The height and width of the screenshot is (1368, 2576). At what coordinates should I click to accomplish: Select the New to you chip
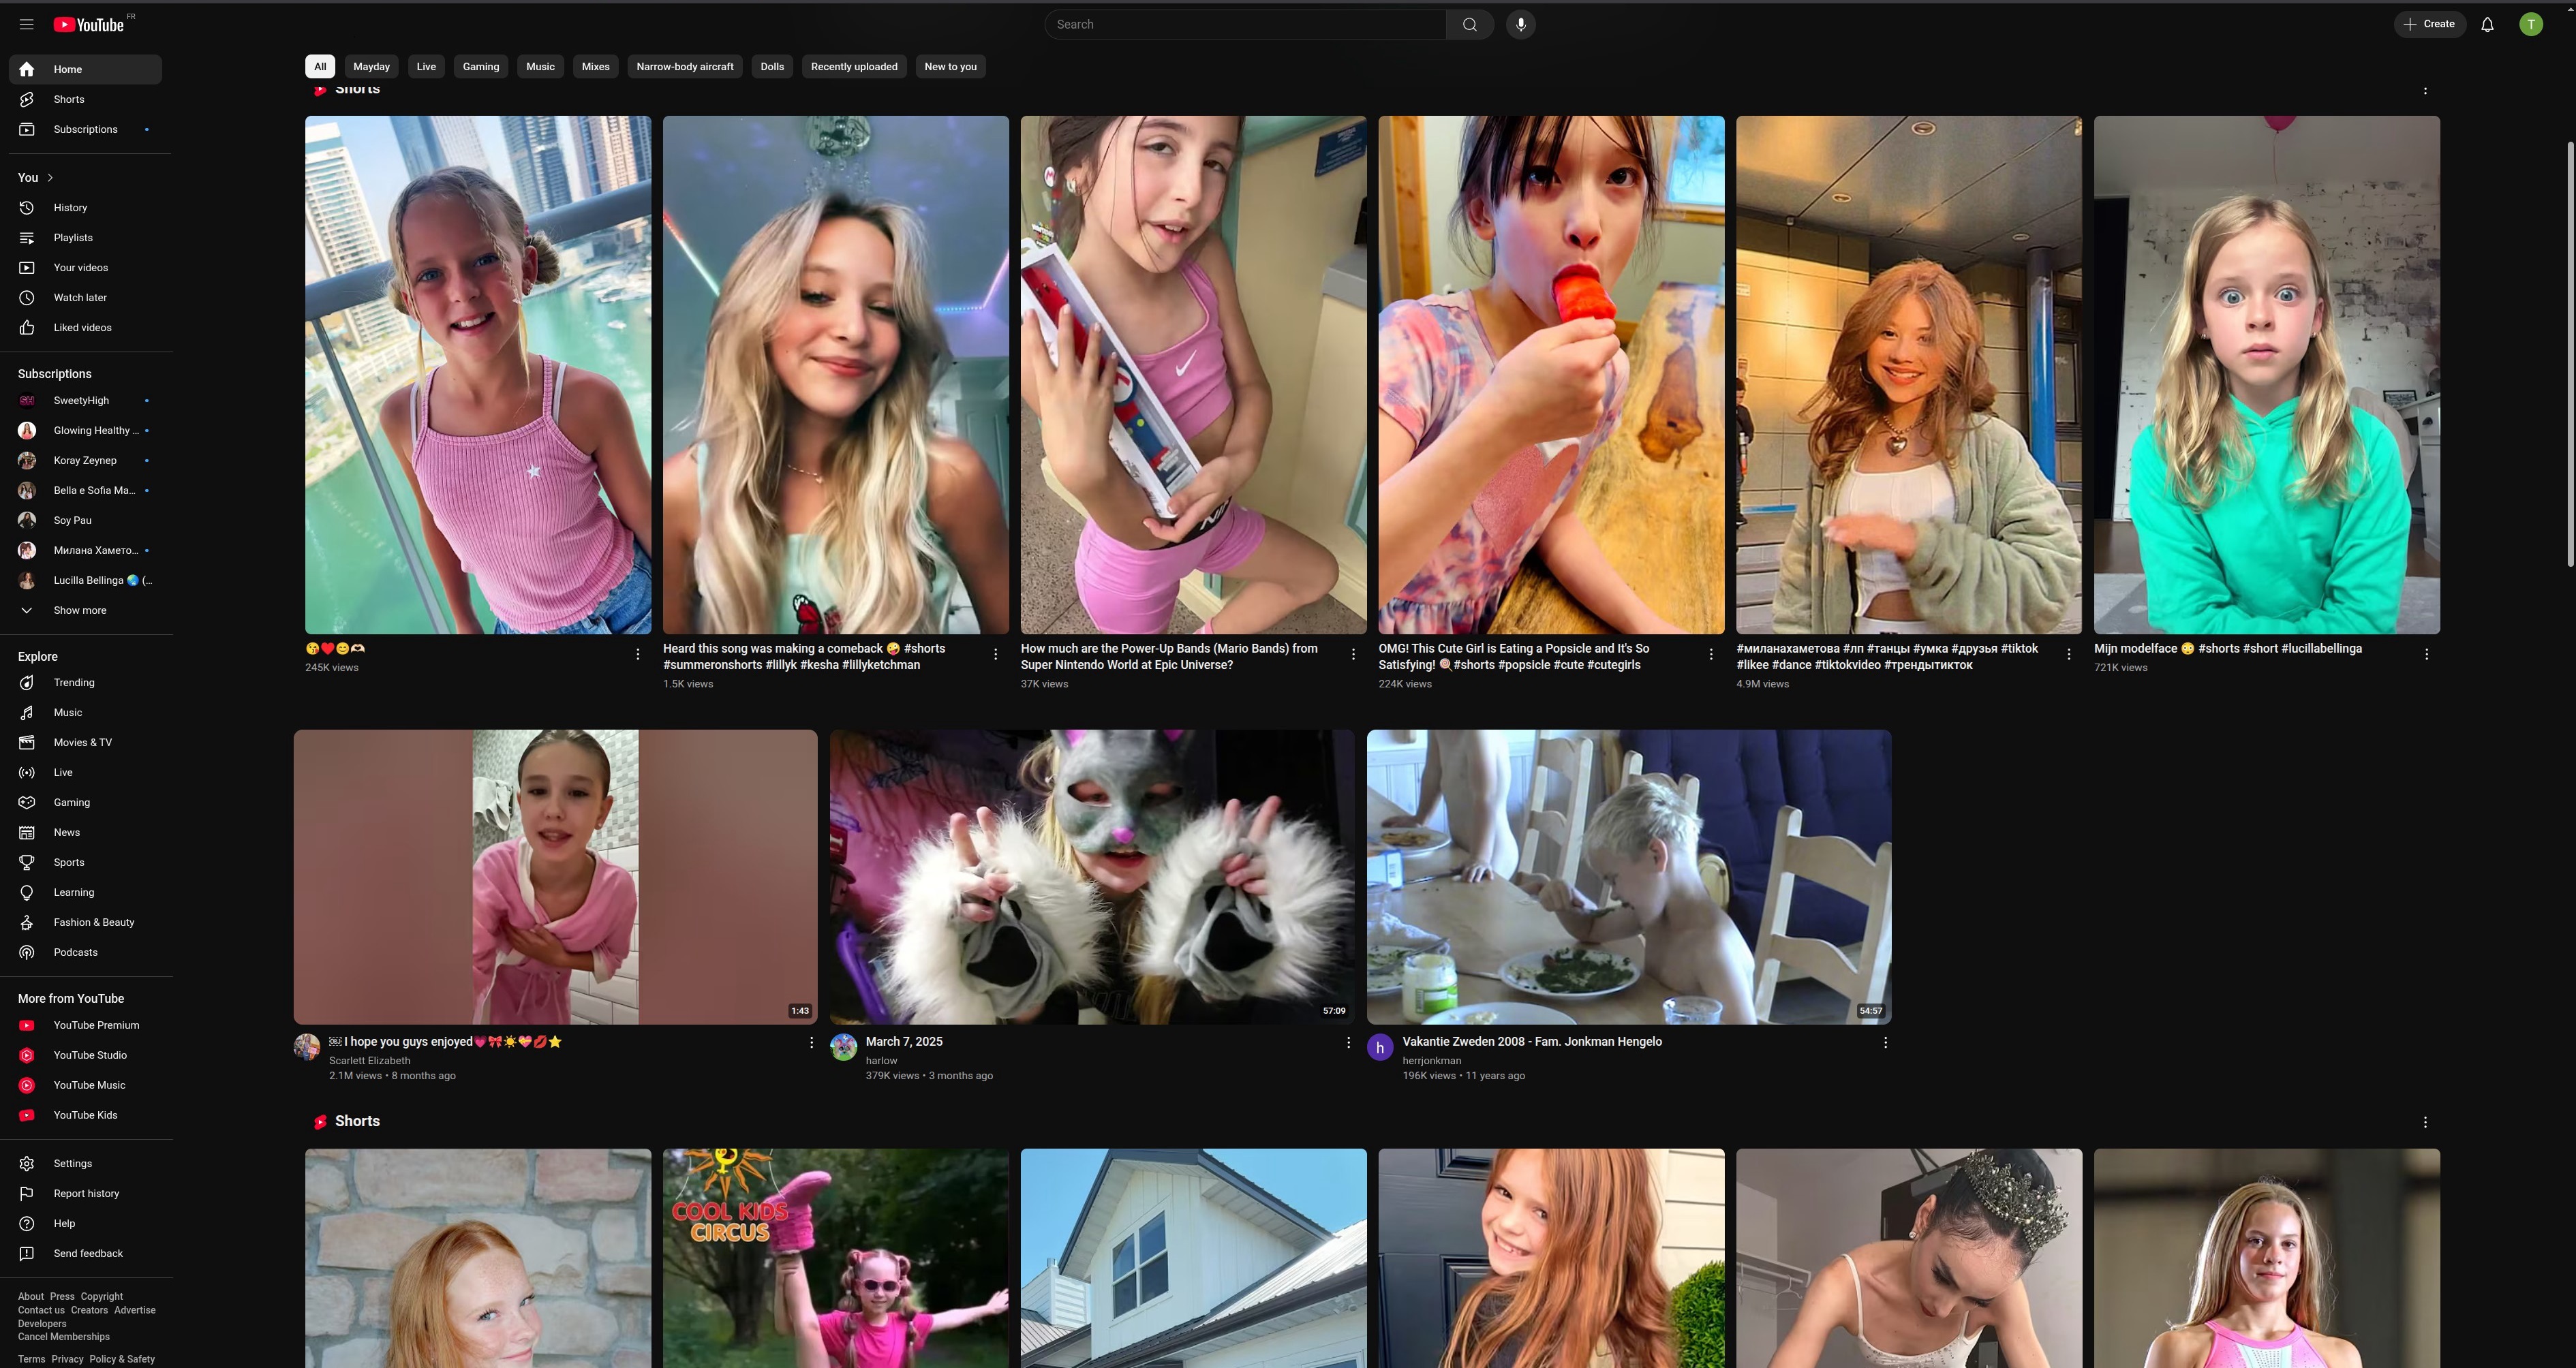[950, 67]
